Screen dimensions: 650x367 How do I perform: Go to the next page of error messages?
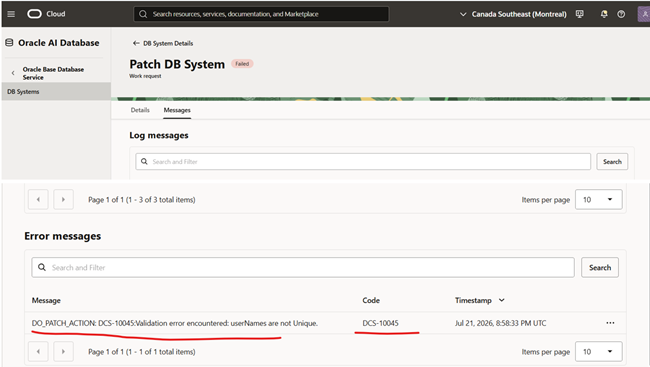tap(63, 352)
